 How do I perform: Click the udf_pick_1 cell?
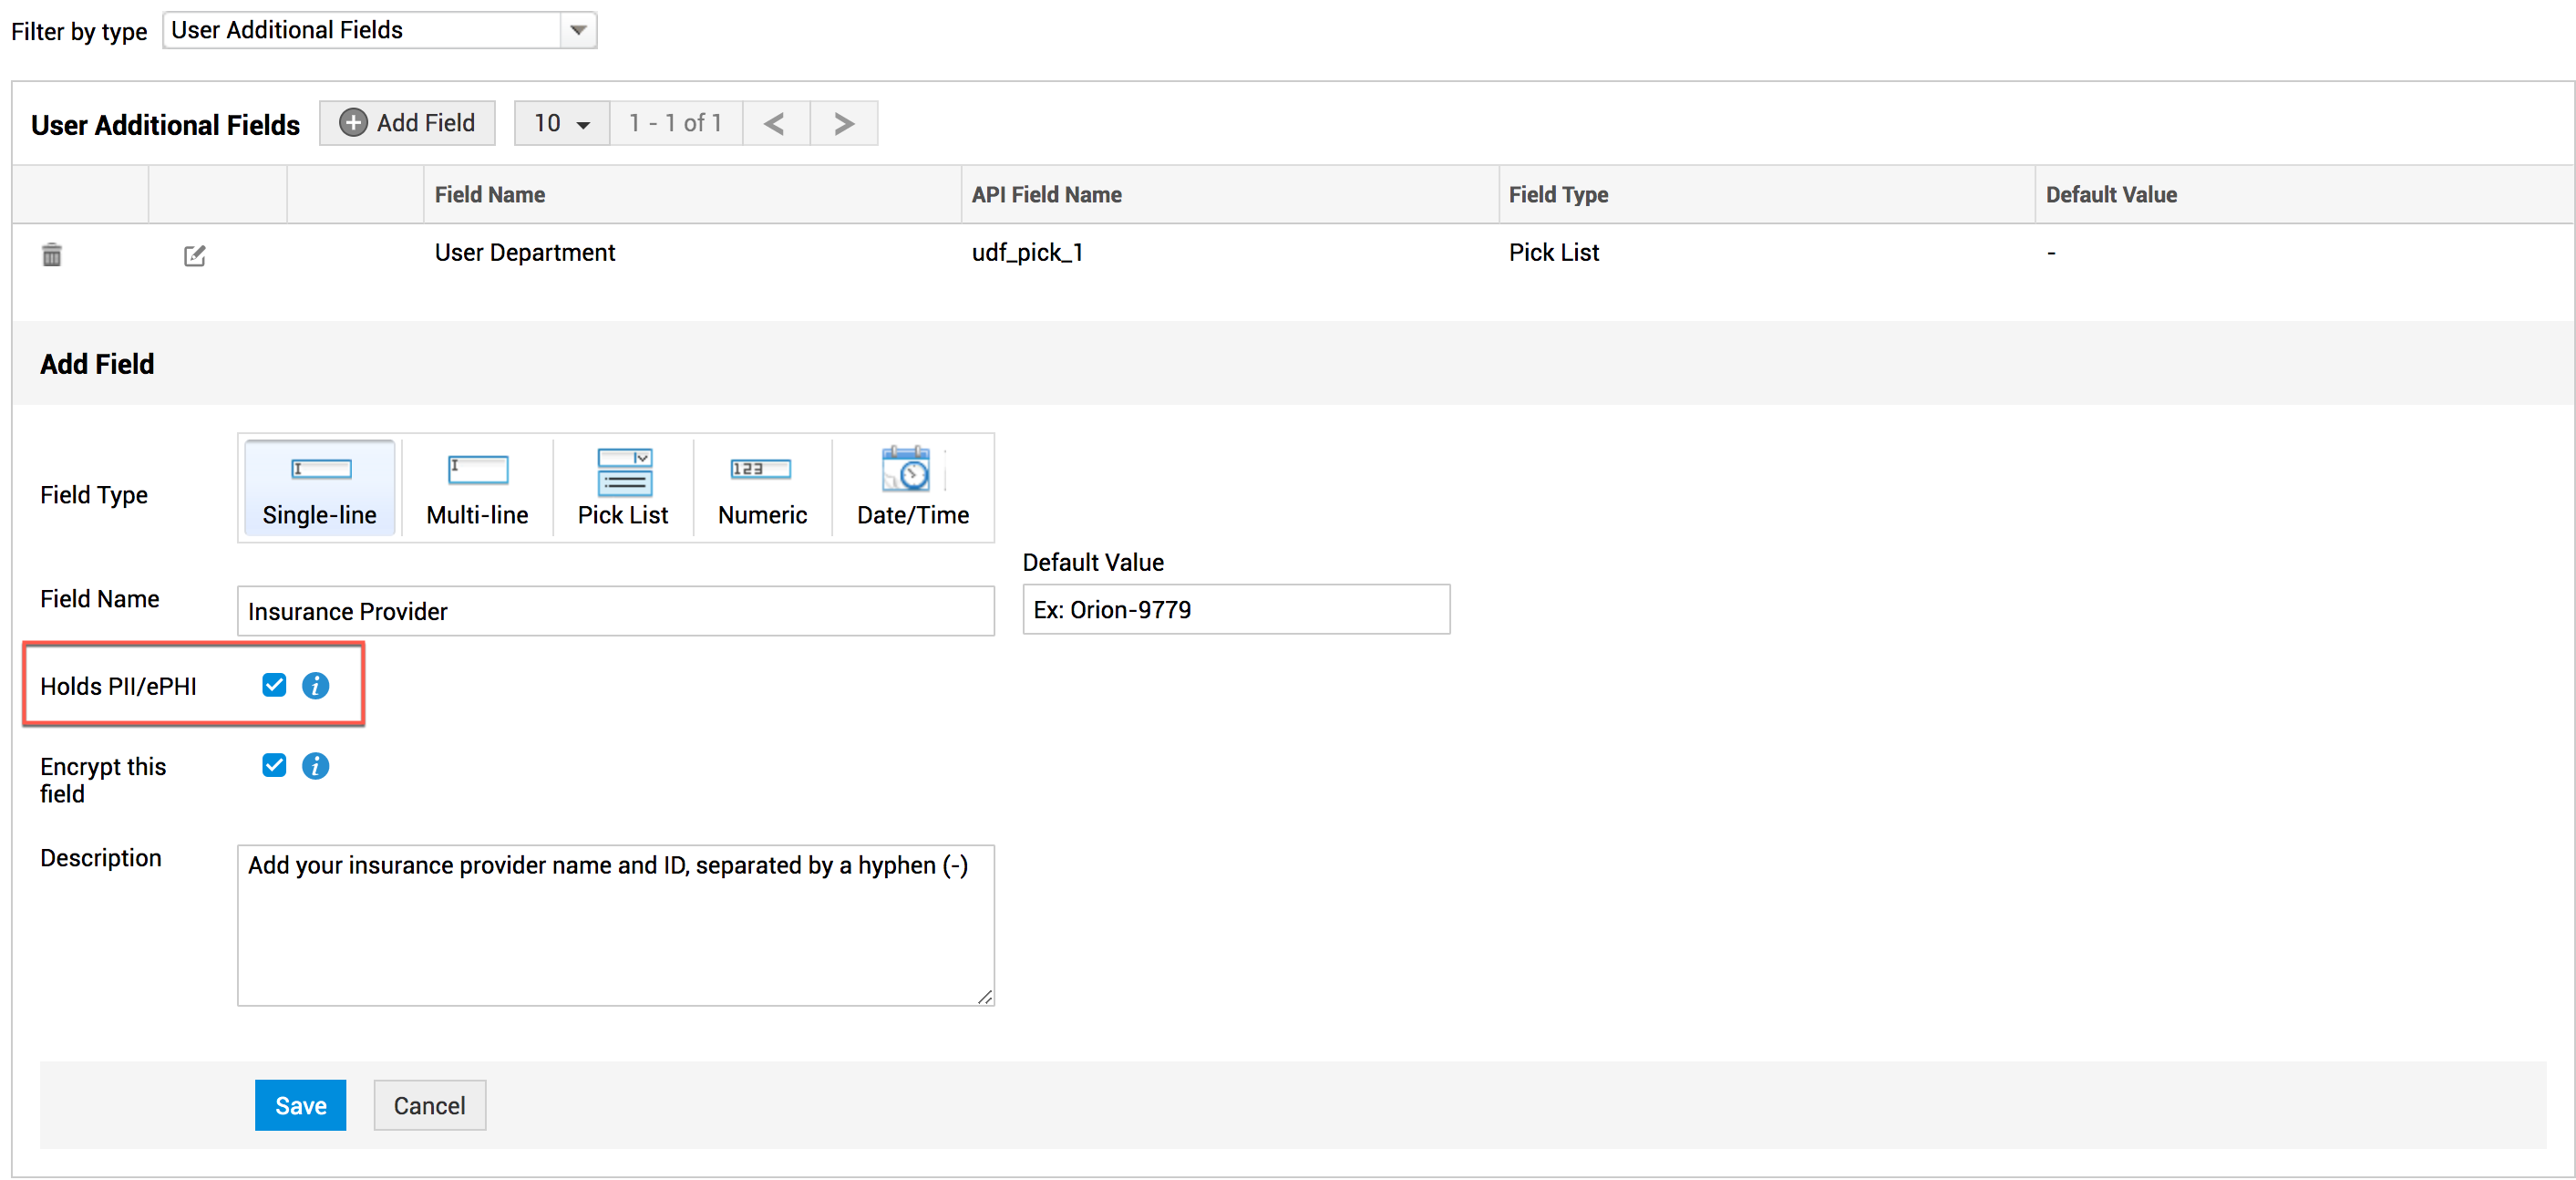click(1027, 253)
